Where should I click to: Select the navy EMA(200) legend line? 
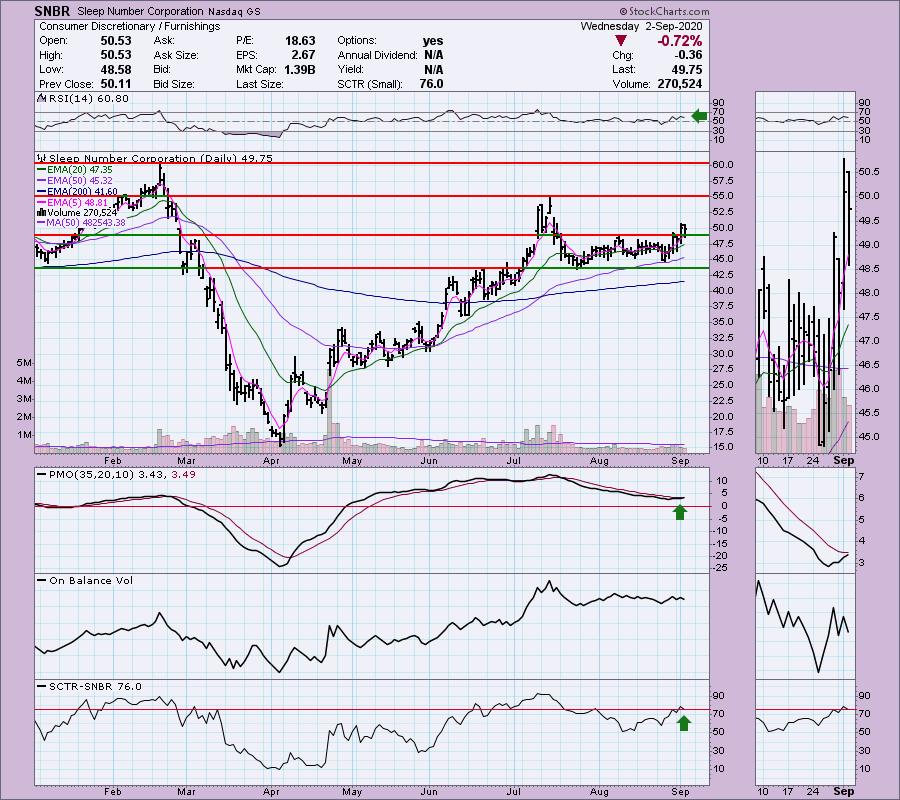point(42,191)
